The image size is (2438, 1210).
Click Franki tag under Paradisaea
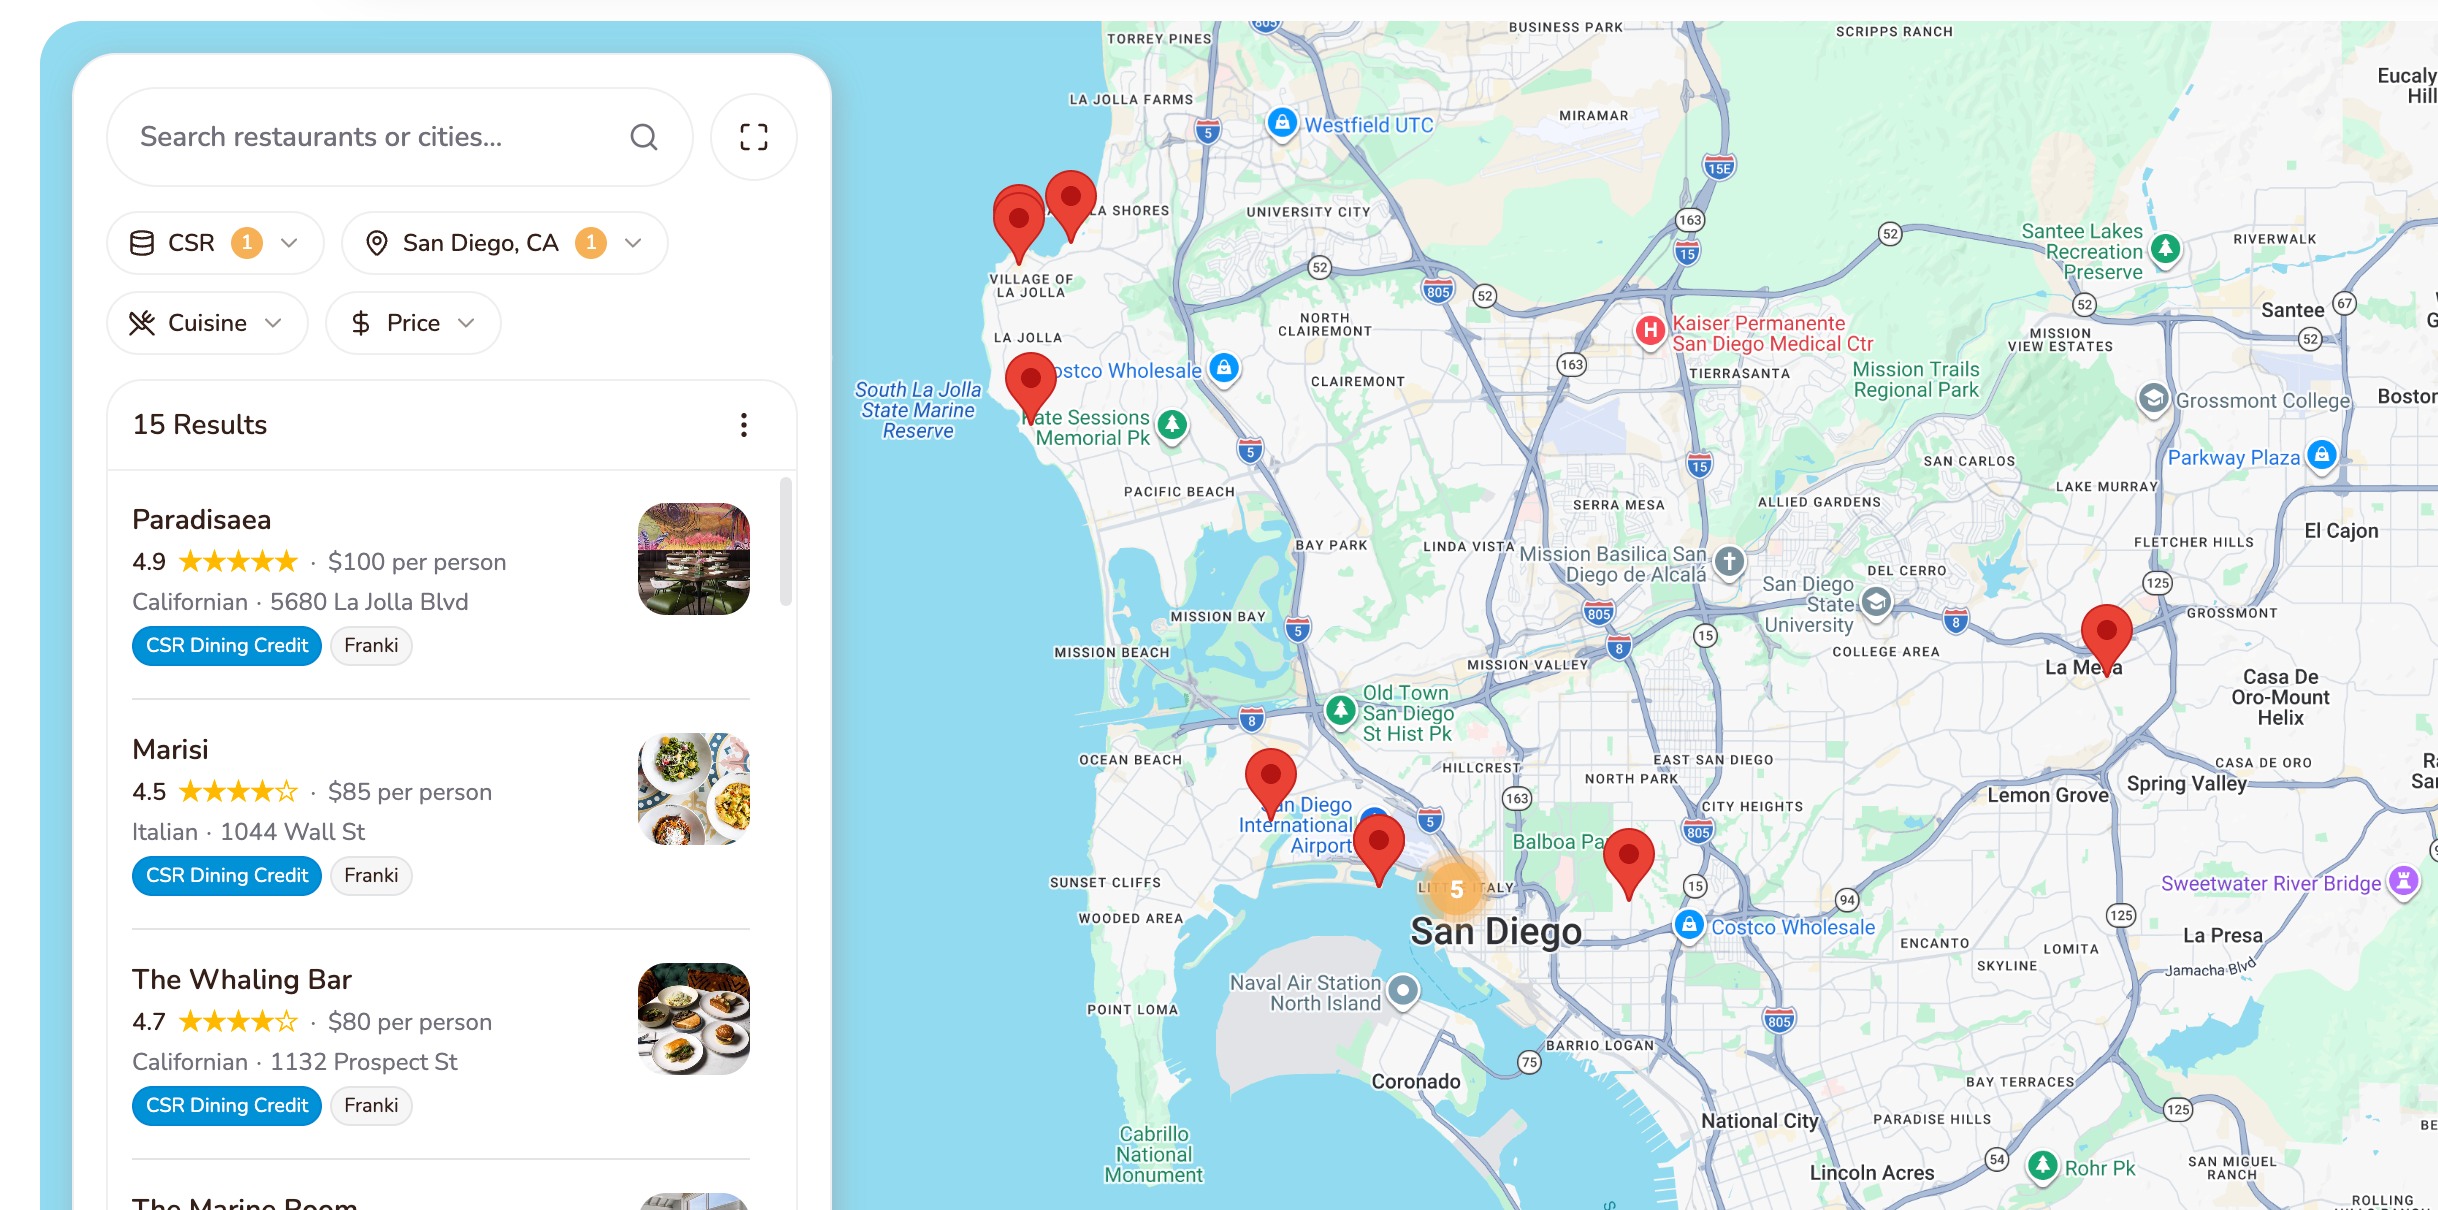click(371, 646)
